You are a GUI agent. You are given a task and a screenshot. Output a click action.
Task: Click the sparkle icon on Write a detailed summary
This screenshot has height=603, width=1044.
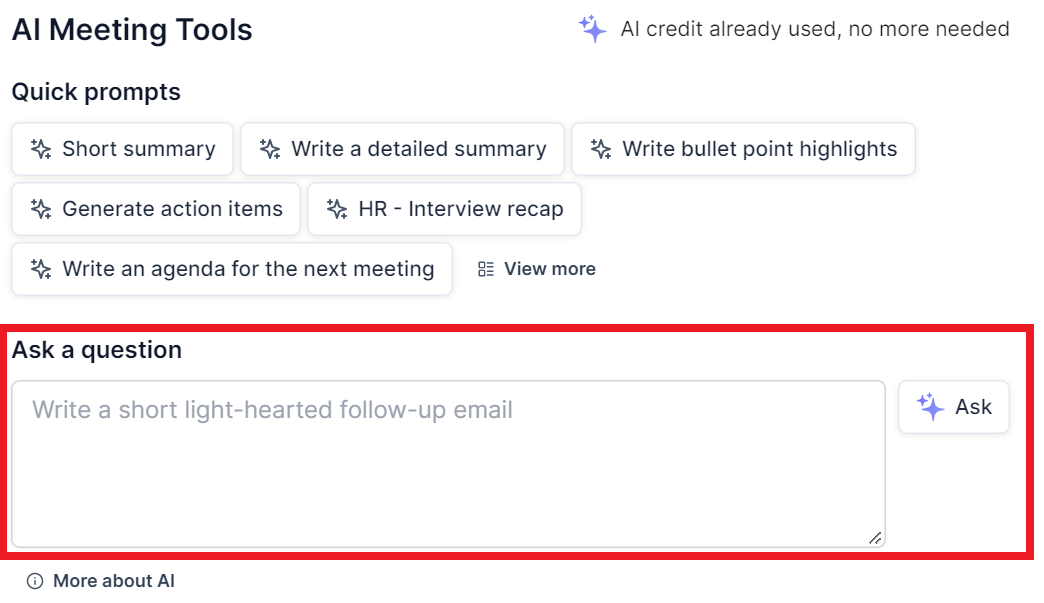tap(270, 149)
